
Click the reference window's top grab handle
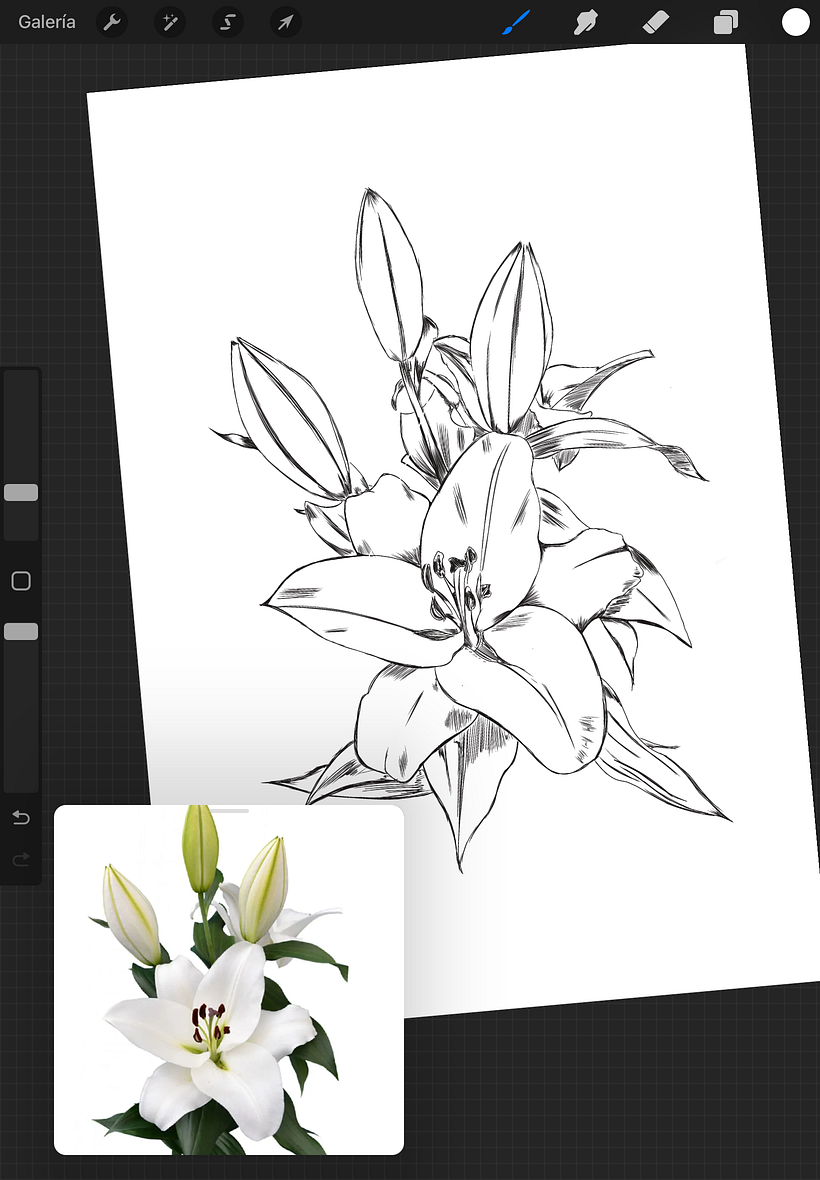tap(229, 811)
